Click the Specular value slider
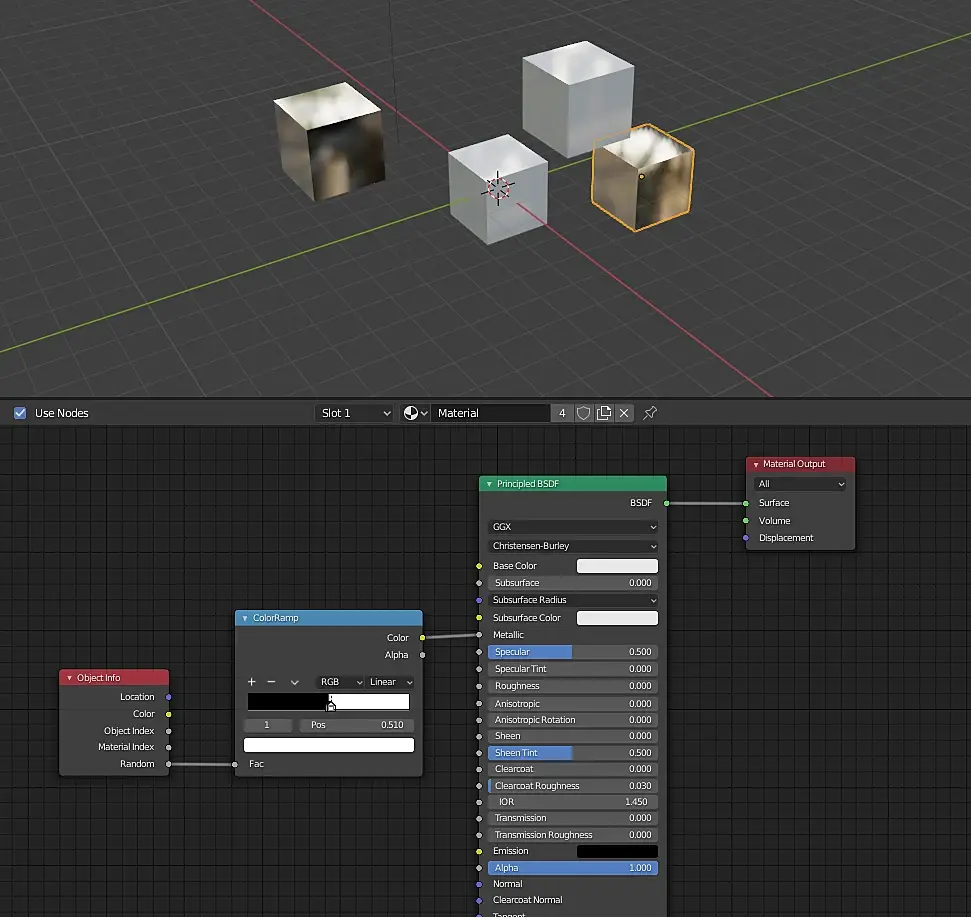The height and width of the screenshot is (917, 971). pos(573,652)
